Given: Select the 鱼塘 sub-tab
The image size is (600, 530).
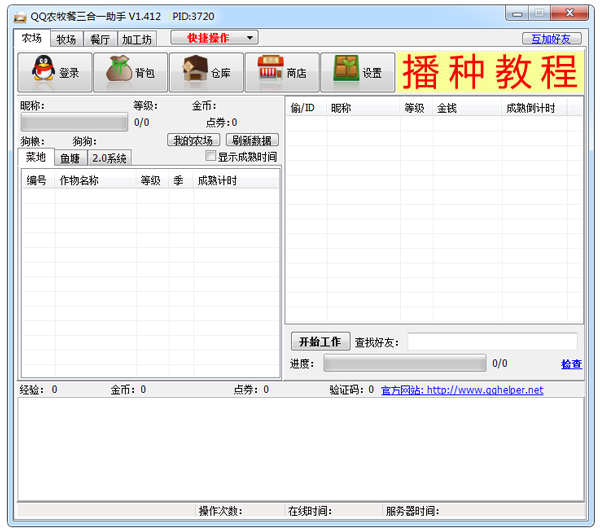Looking at the screenshot, I should pyautogui.click(x=69, y=158).
